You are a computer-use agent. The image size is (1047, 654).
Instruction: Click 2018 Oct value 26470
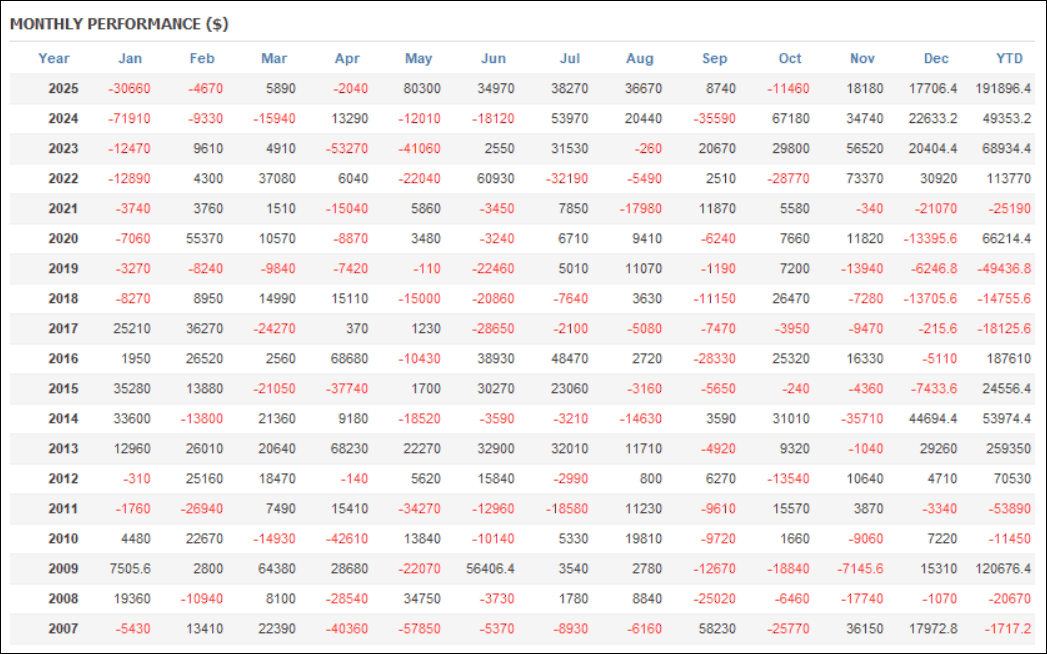tap(791, 299)
